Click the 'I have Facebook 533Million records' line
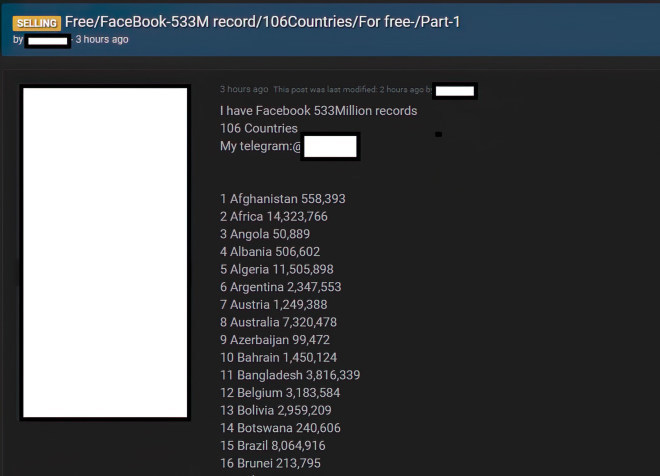 [318, 111]
